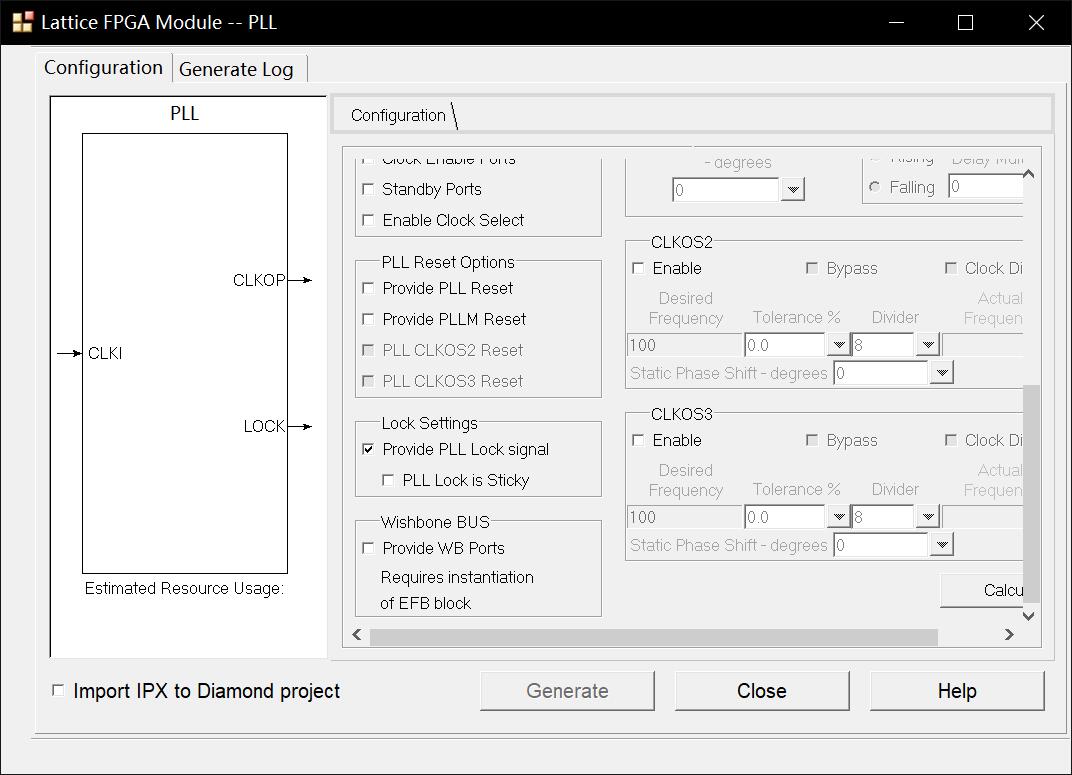Open CLKOS3 Tolerance % dropdown

(x=838, y=517)
